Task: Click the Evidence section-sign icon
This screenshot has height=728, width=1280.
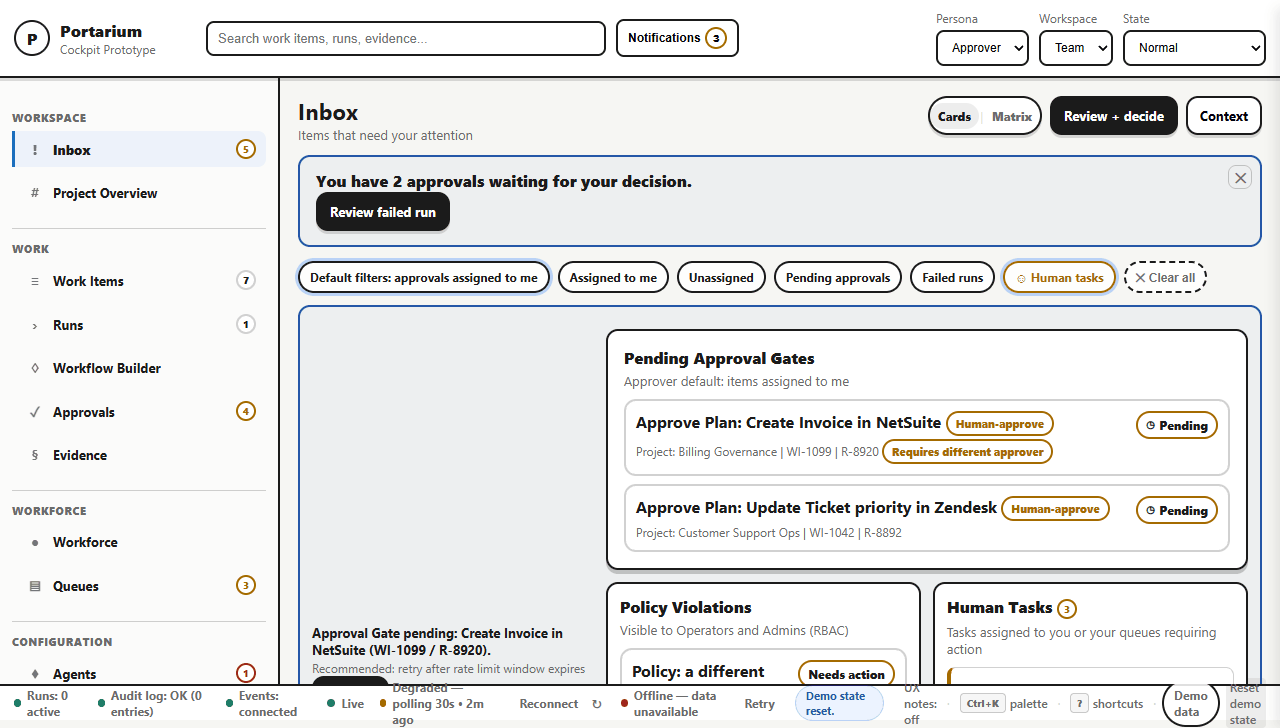Action: (35, 455)
